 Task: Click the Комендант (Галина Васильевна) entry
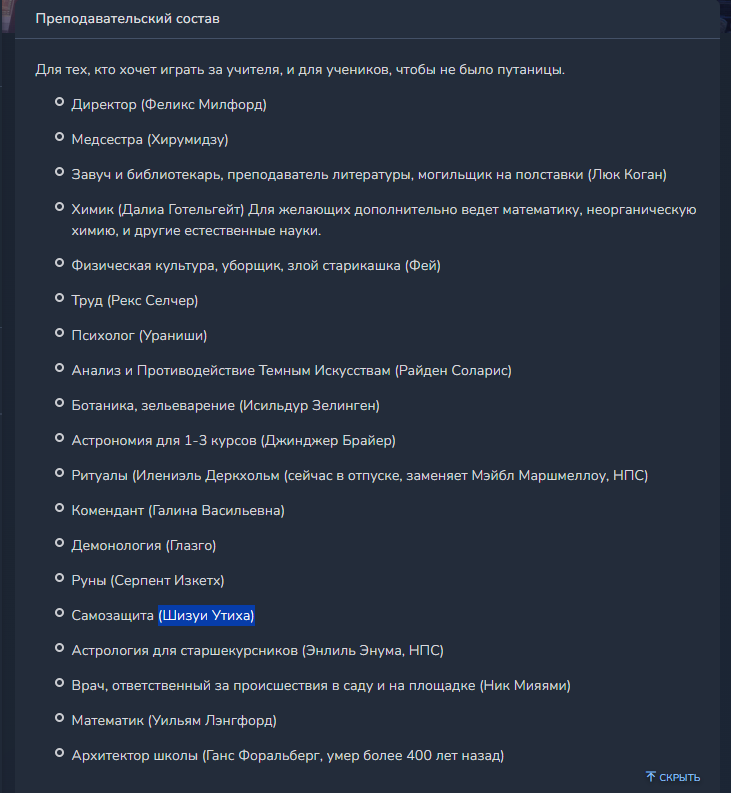178,511
